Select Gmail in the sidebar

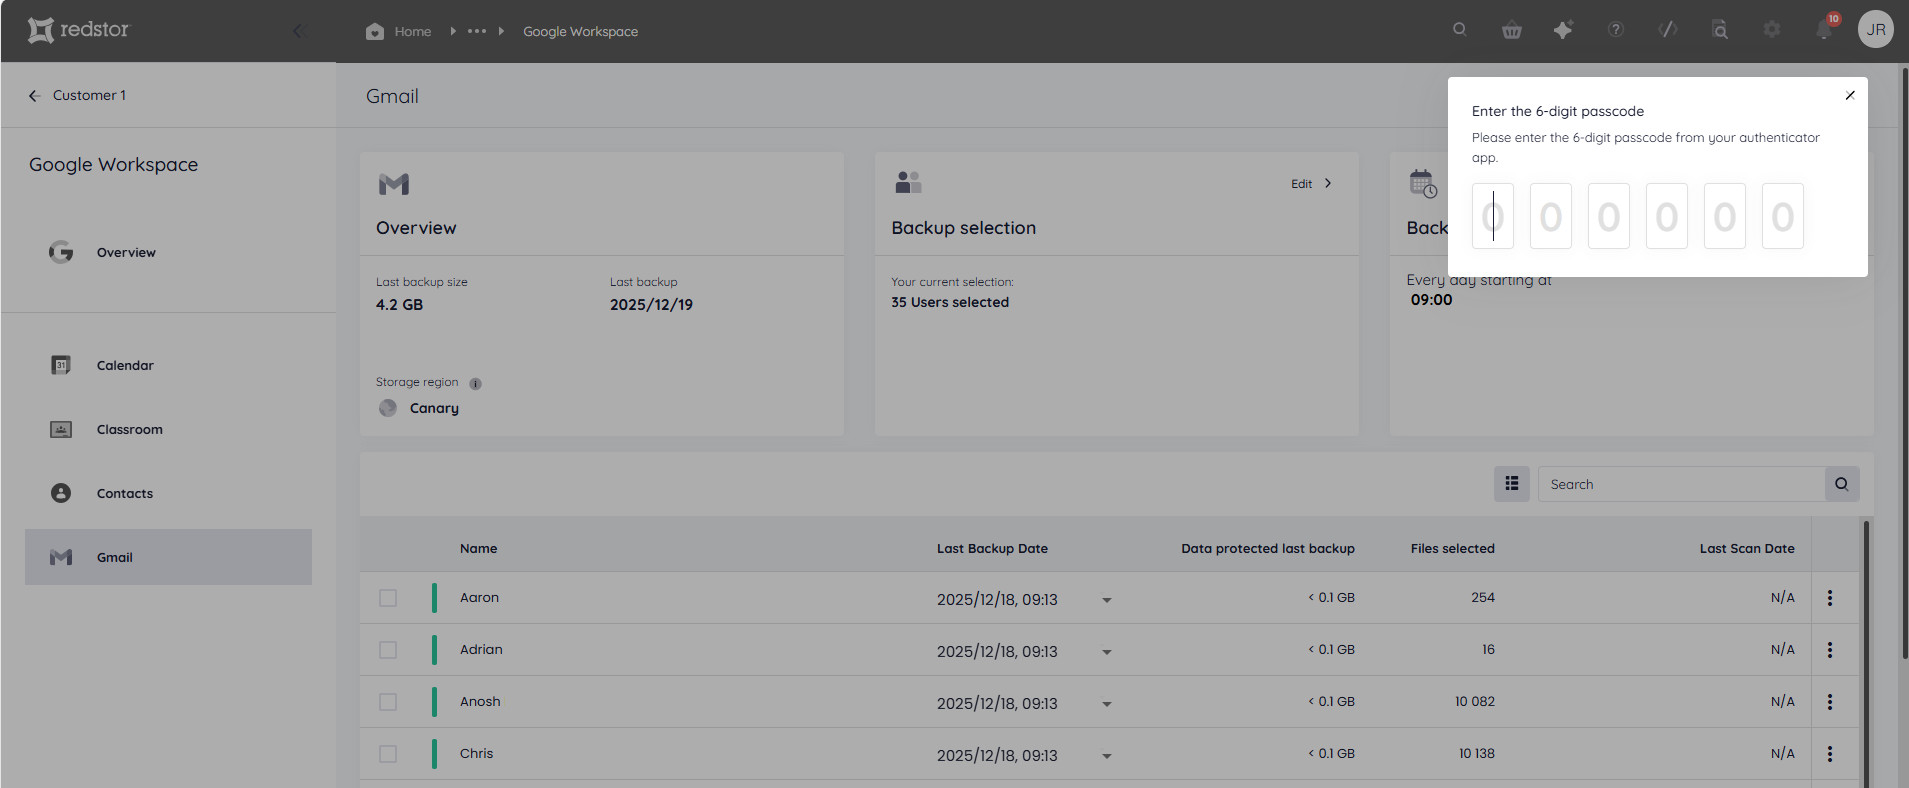point(168,557)
